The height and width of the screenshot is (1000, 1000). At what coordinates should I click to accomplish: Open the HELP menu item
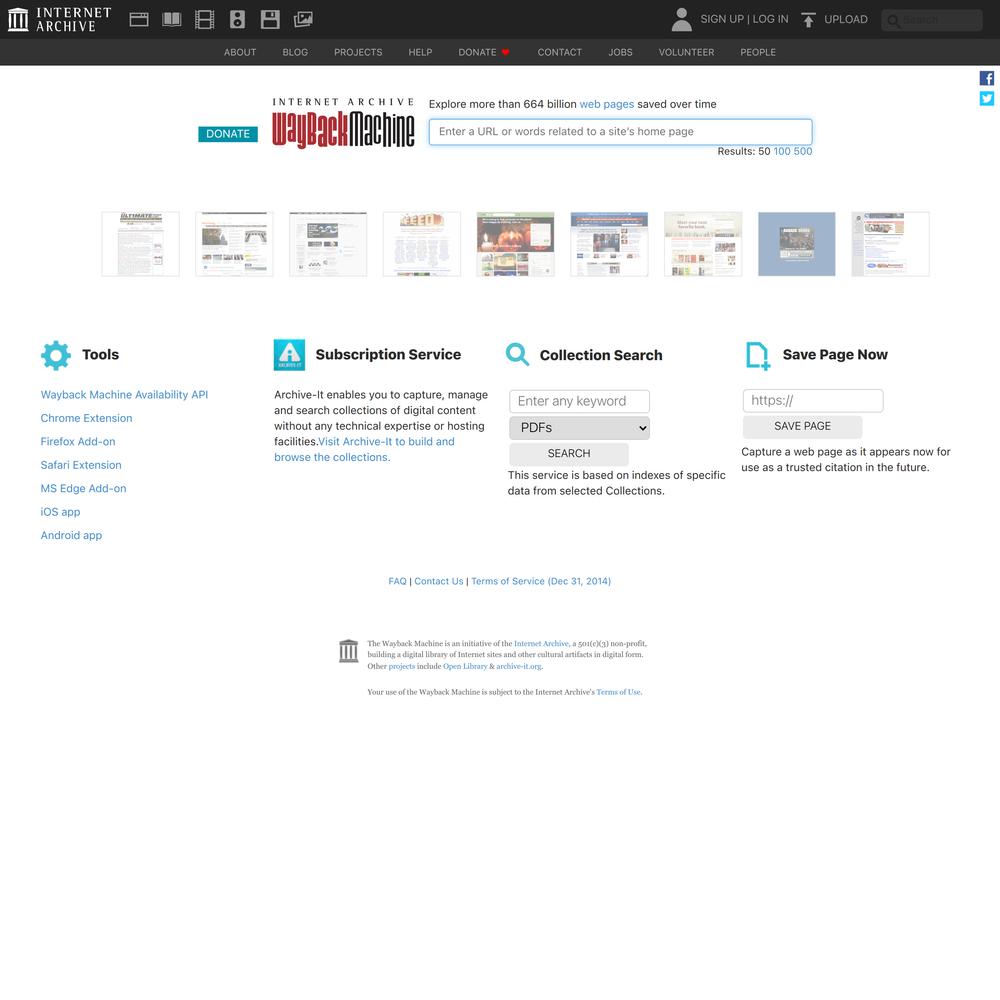(x=420, y=52)
